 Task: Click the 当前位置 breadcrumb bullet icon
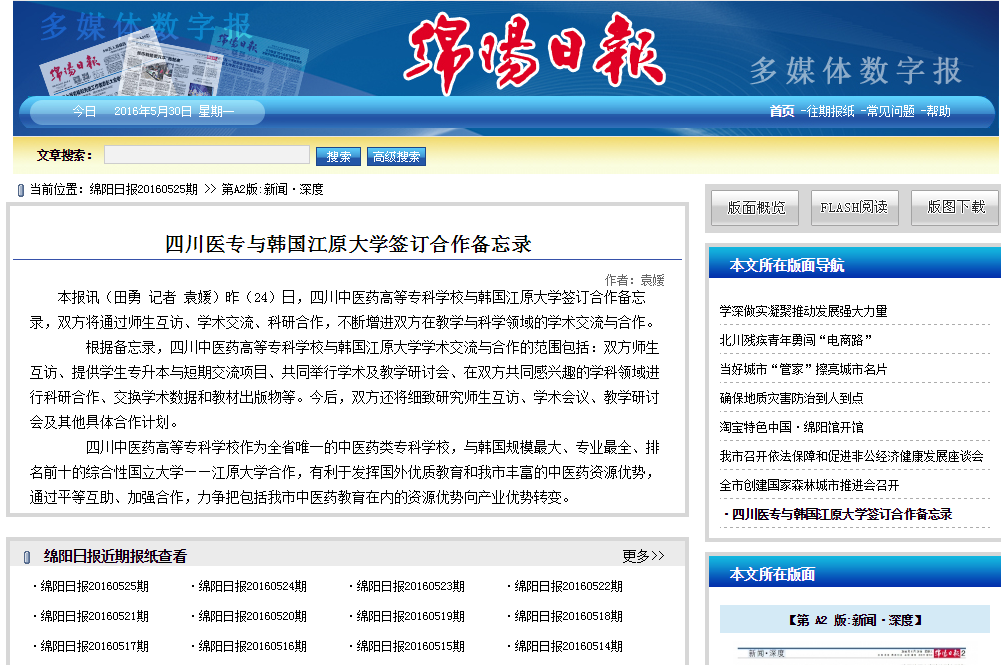[21, 190]
